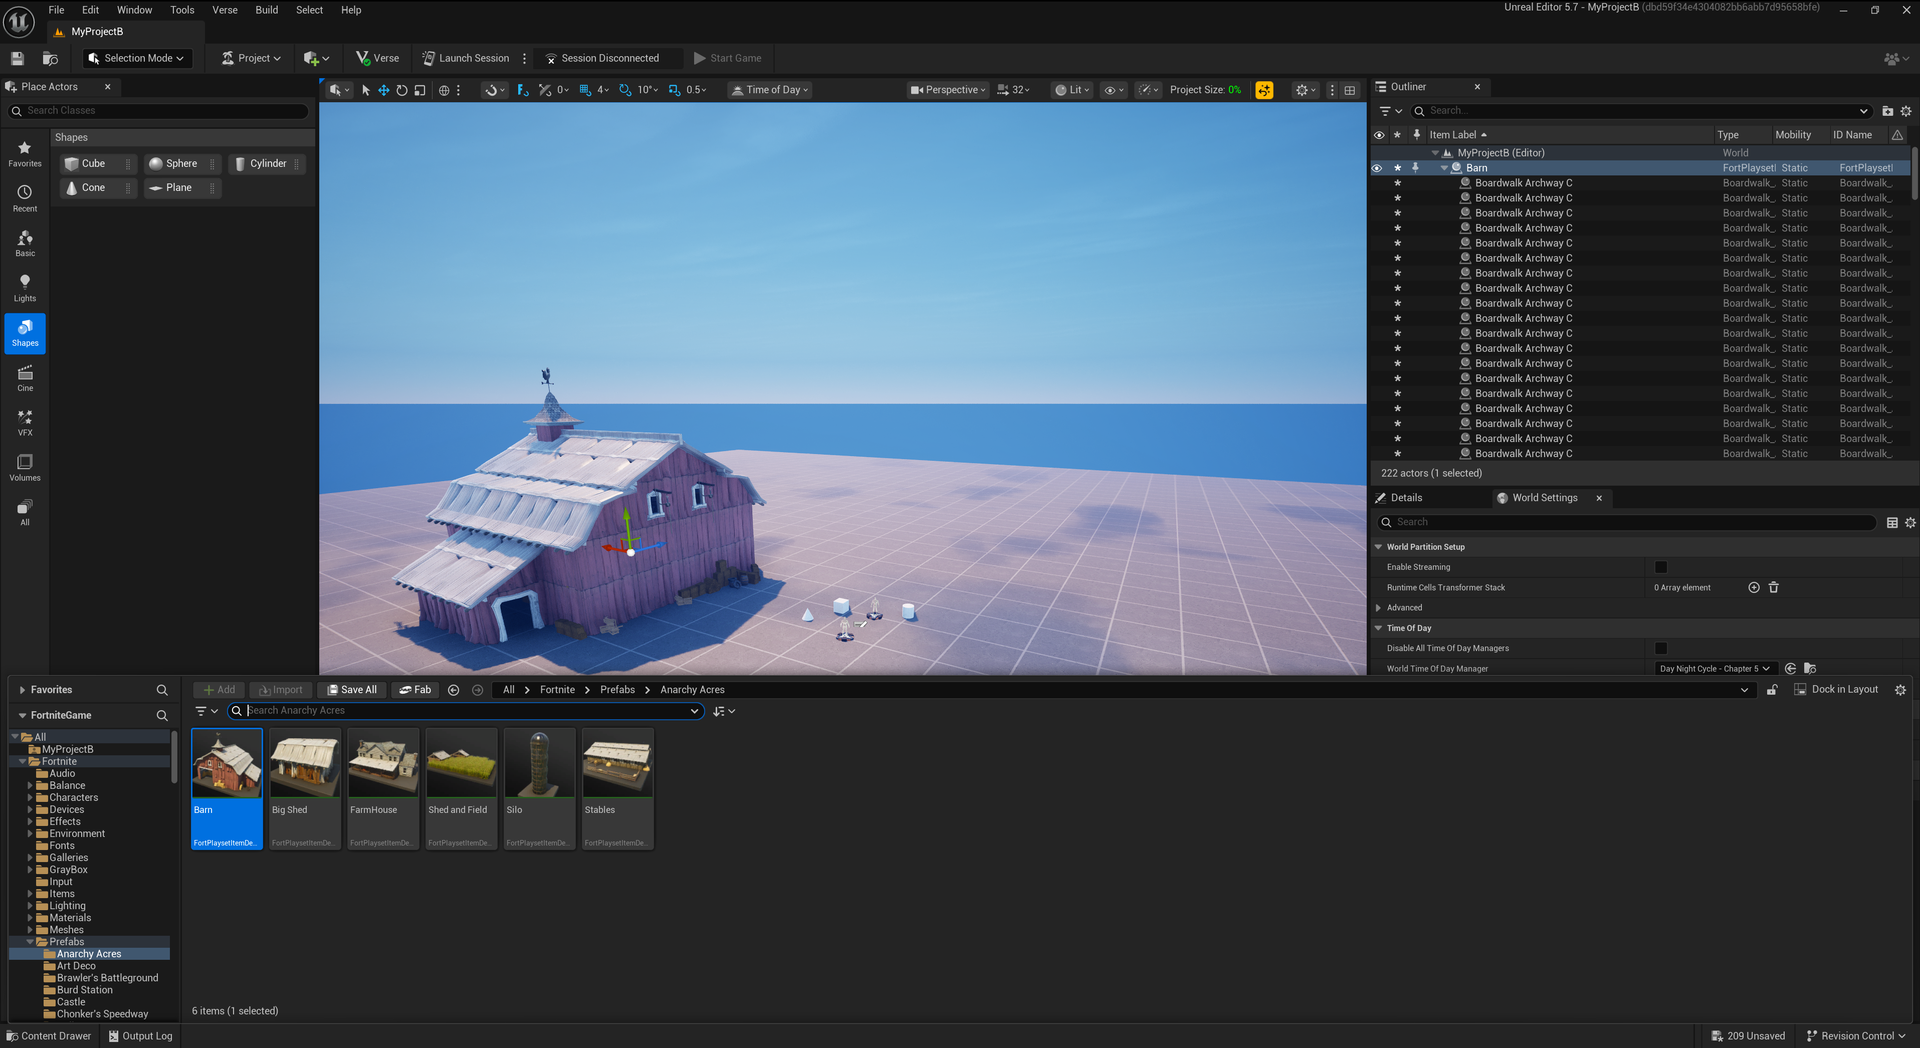The height and width of the screenshot is (1048, 1920).
Task: Open the Selection Mode dropdown
Action: [x=137, y=58]
